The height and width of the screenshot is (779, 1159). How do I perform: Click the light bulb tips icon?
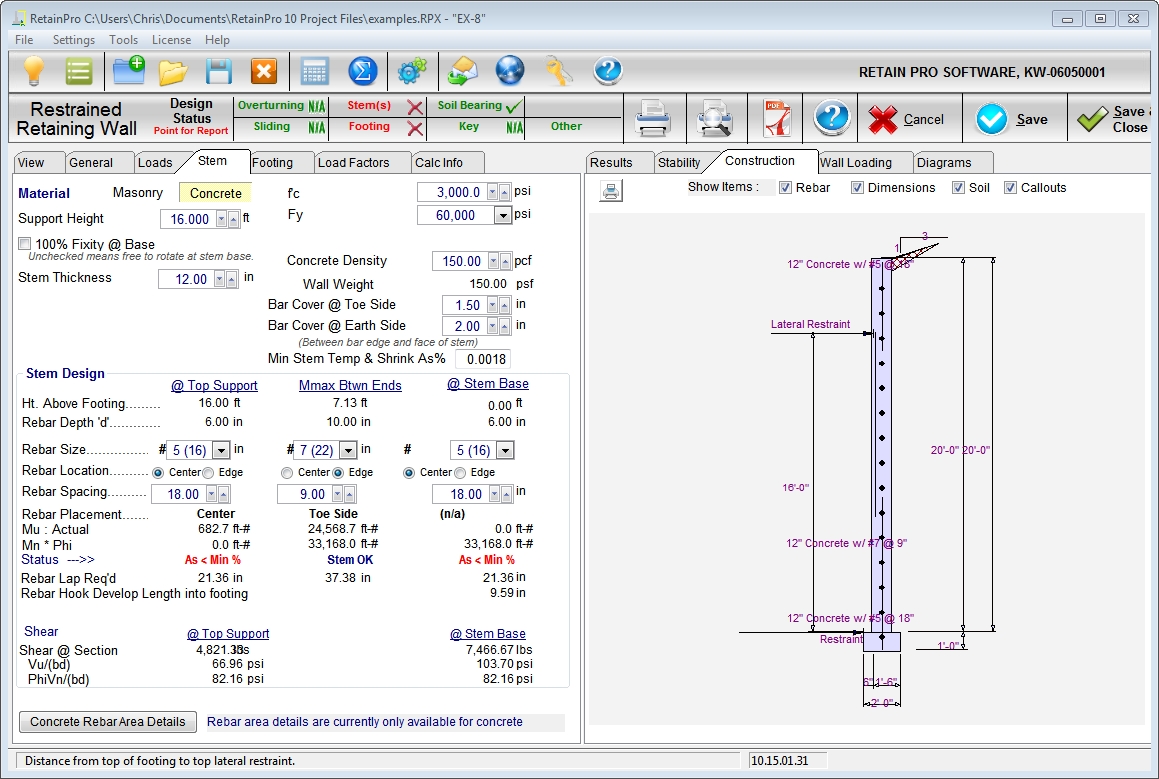[34, 72]
